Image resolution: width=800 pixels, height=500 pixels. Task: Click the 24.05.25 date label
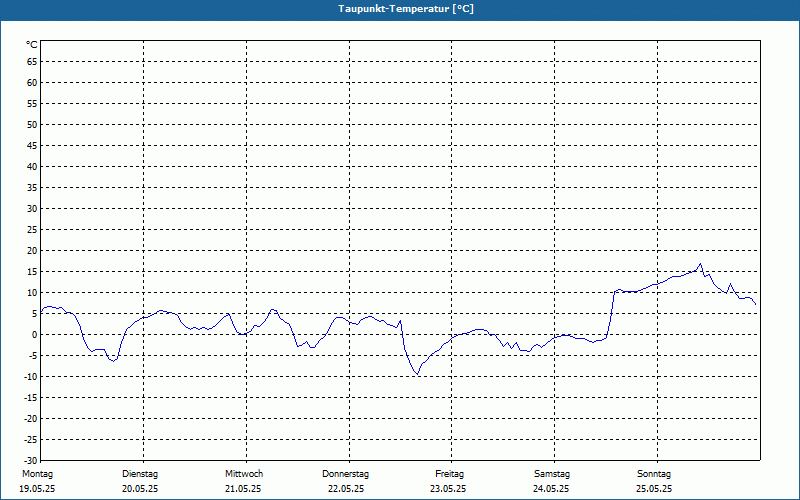(x=551, y=489)
